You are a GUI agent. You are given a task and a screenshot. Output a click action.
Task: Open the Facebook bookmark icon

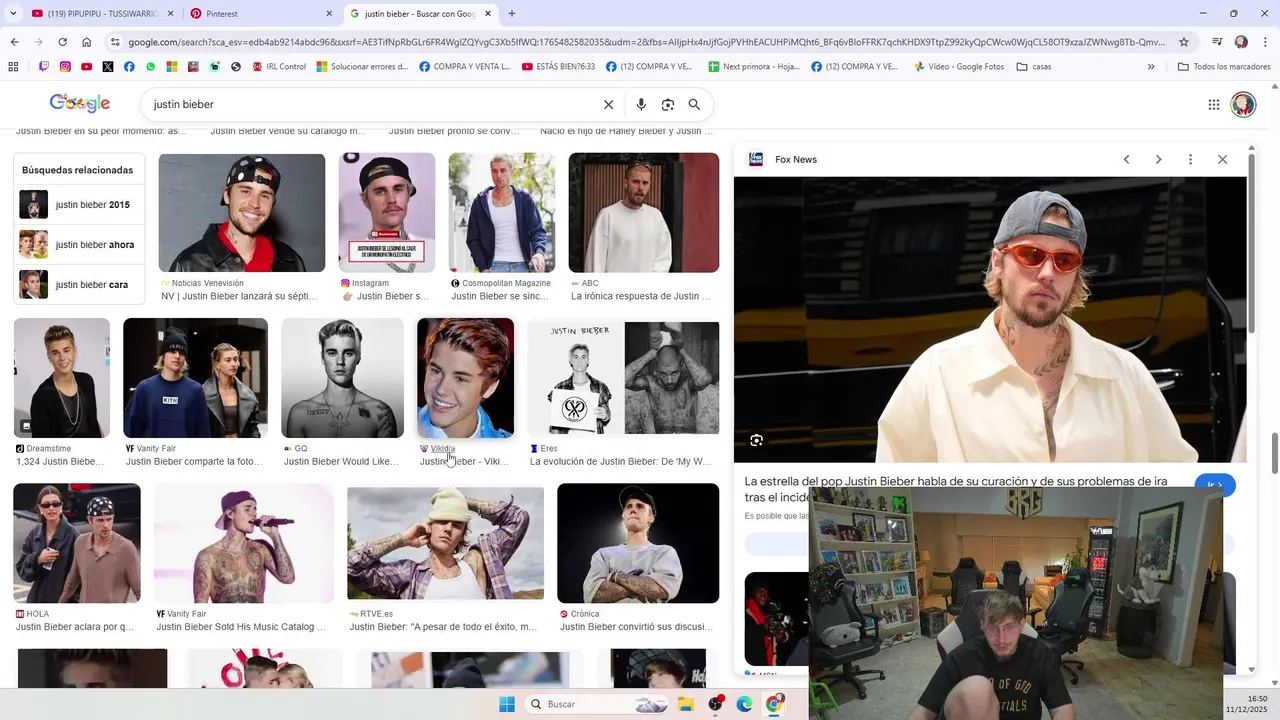129,67
